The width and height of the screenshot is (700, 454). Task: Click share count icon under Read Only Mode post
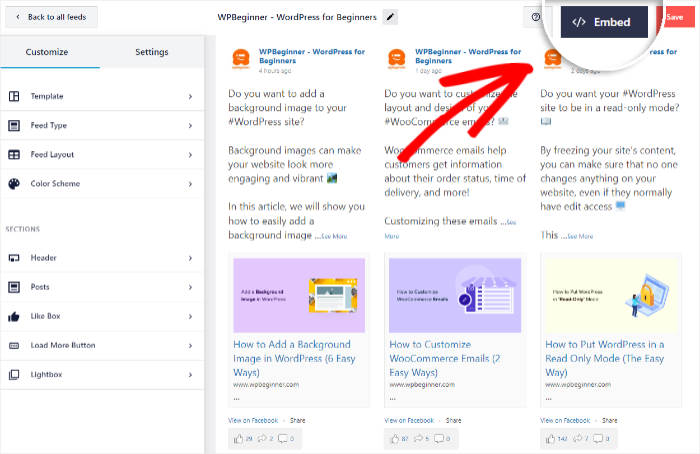click(578, 438)
